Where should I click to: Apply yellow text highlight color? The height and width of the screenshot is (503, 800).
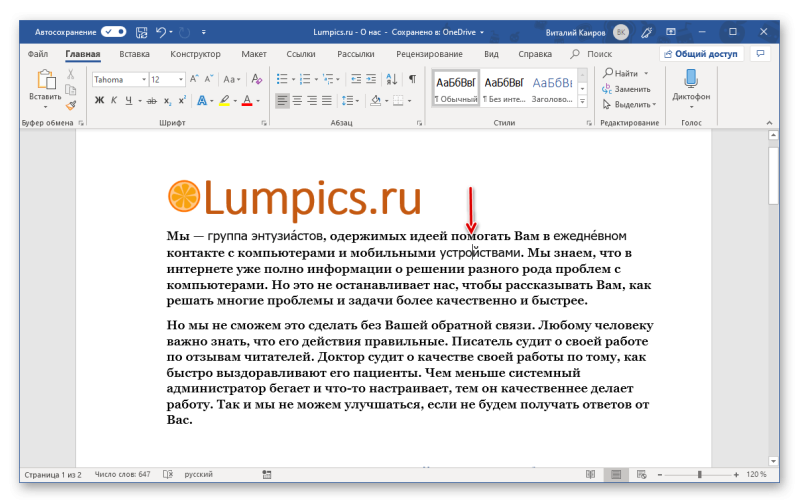pyautogui.click(x=224, y=100)
